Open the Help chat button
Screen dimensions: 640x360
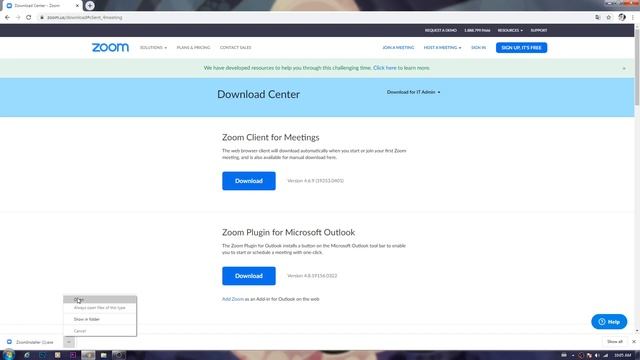609,322
